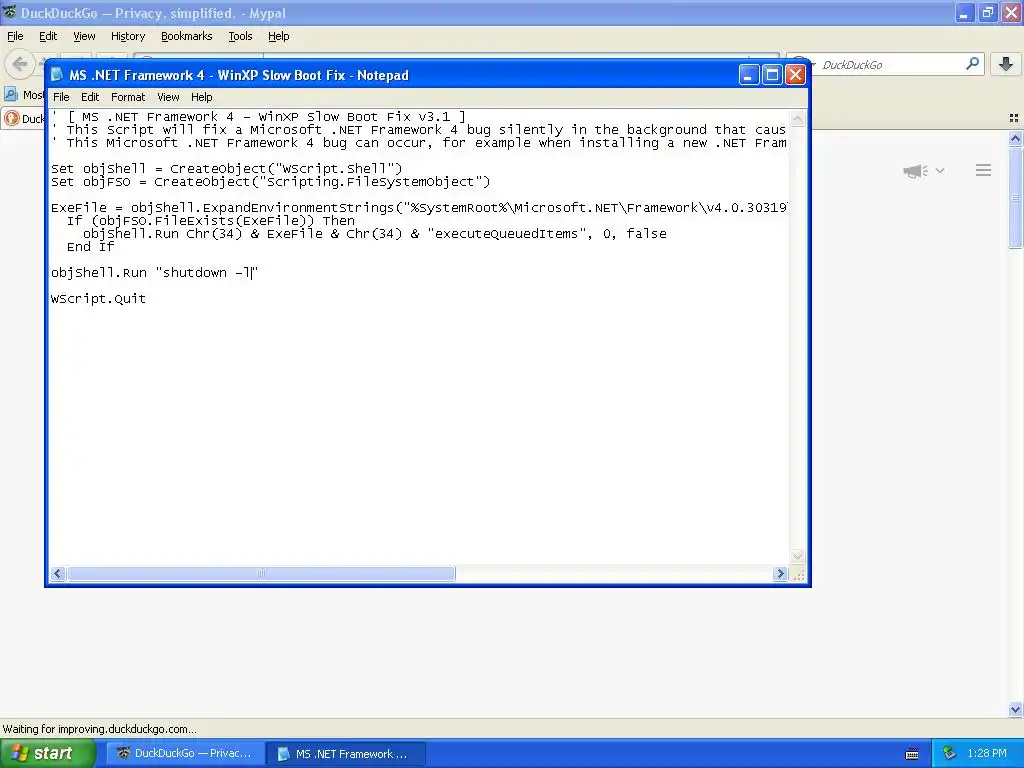1024x768 pixels.
Task: Open the Notepad Edit menu
Action: tap(89, 97)
